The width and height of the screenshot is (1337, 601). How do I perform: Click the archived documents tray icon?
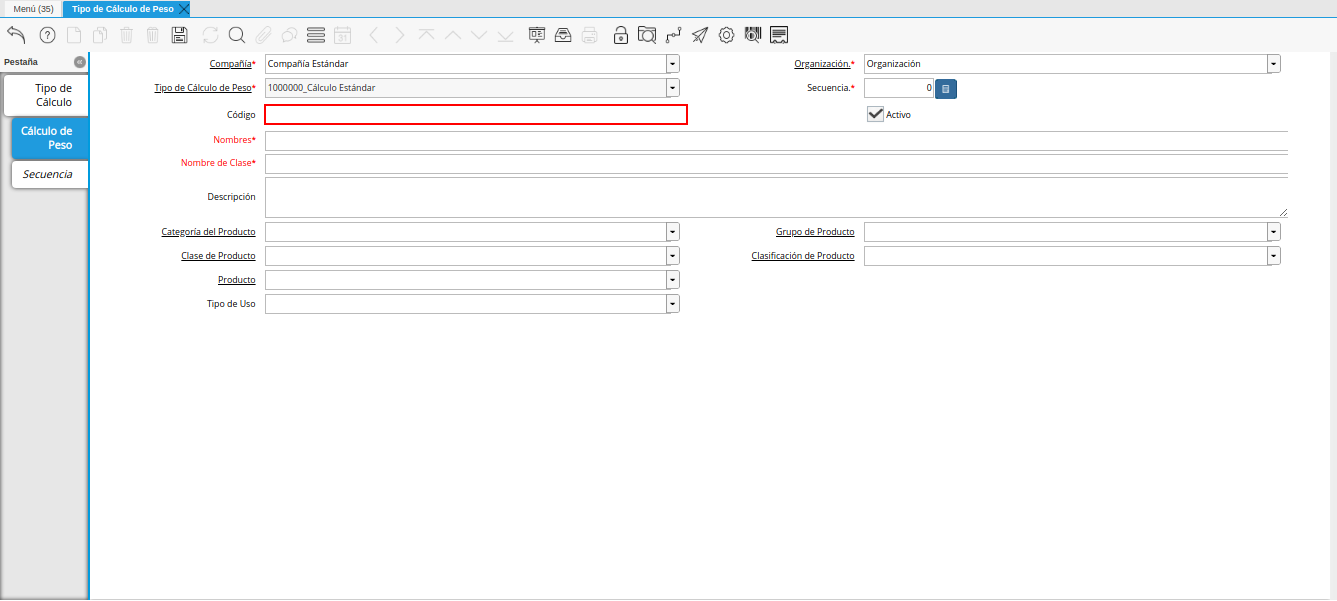tap(563, 35)
